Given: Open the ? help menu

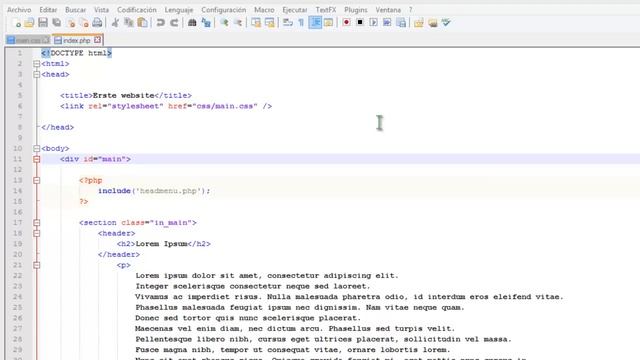Looking at the screenshot, I should pyautogui.click(x=411, y=9).
